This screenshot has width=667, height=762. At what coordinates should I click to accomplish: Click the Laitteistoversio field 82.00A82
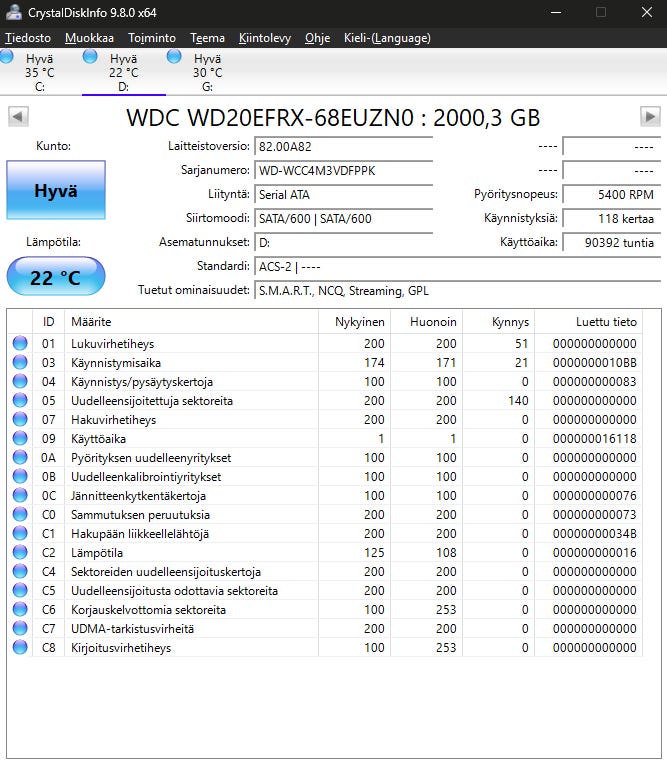click(x=343, y=146)
